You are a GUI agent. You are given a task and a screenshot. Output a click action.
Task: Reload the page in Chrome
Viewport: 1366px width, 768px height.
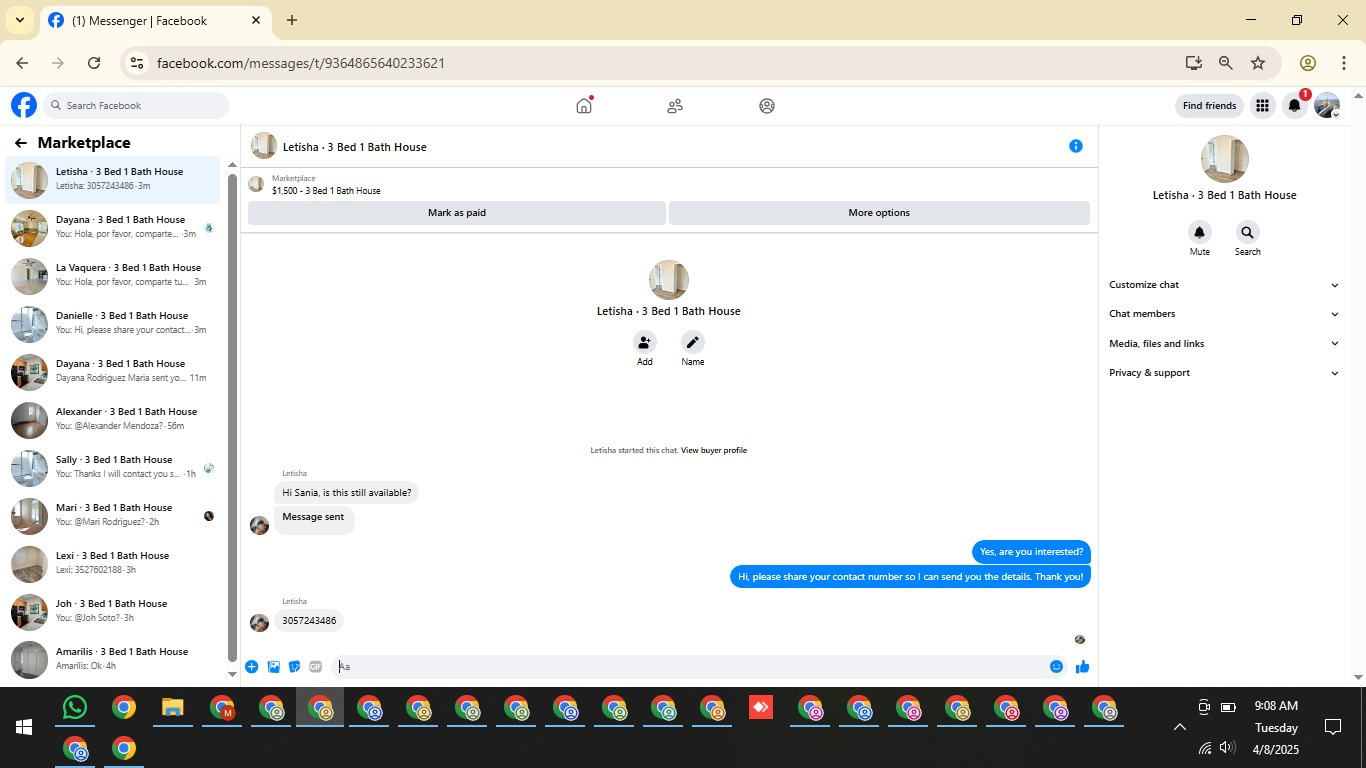click(94, 63)
